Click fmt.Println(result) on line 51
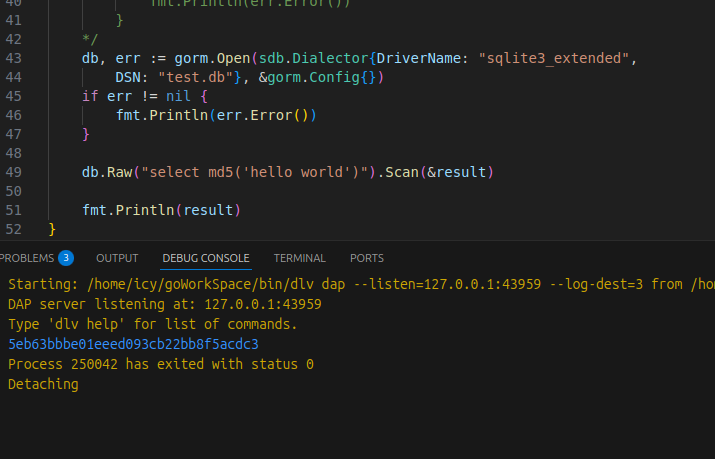 point(161,210)
